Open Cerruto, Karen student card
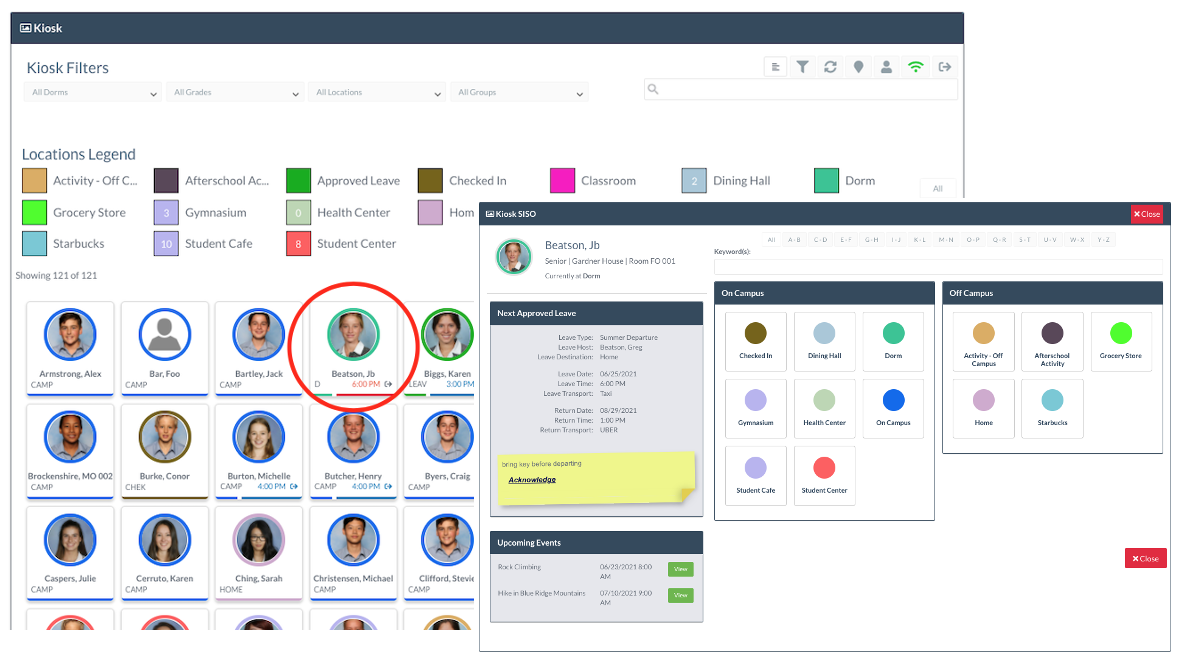 pyautogui.click(x=164, y=553)
